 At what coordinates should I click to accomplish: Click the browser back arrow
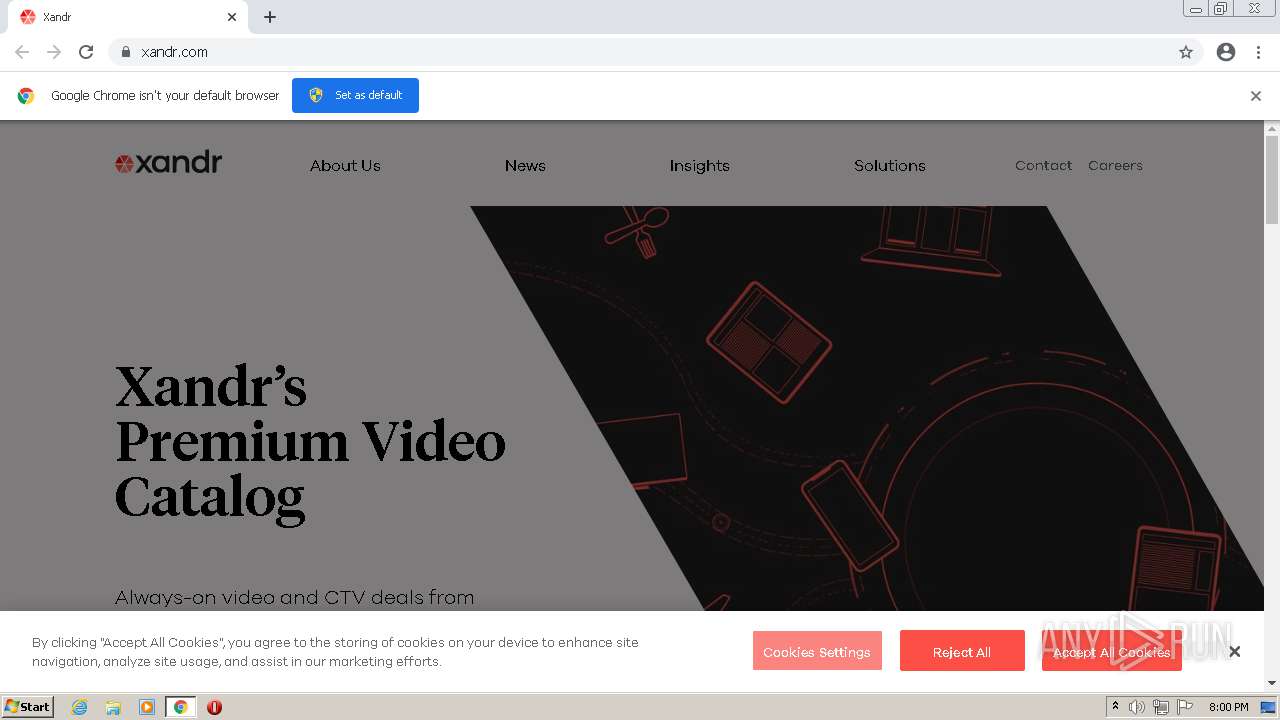(22, 52)
